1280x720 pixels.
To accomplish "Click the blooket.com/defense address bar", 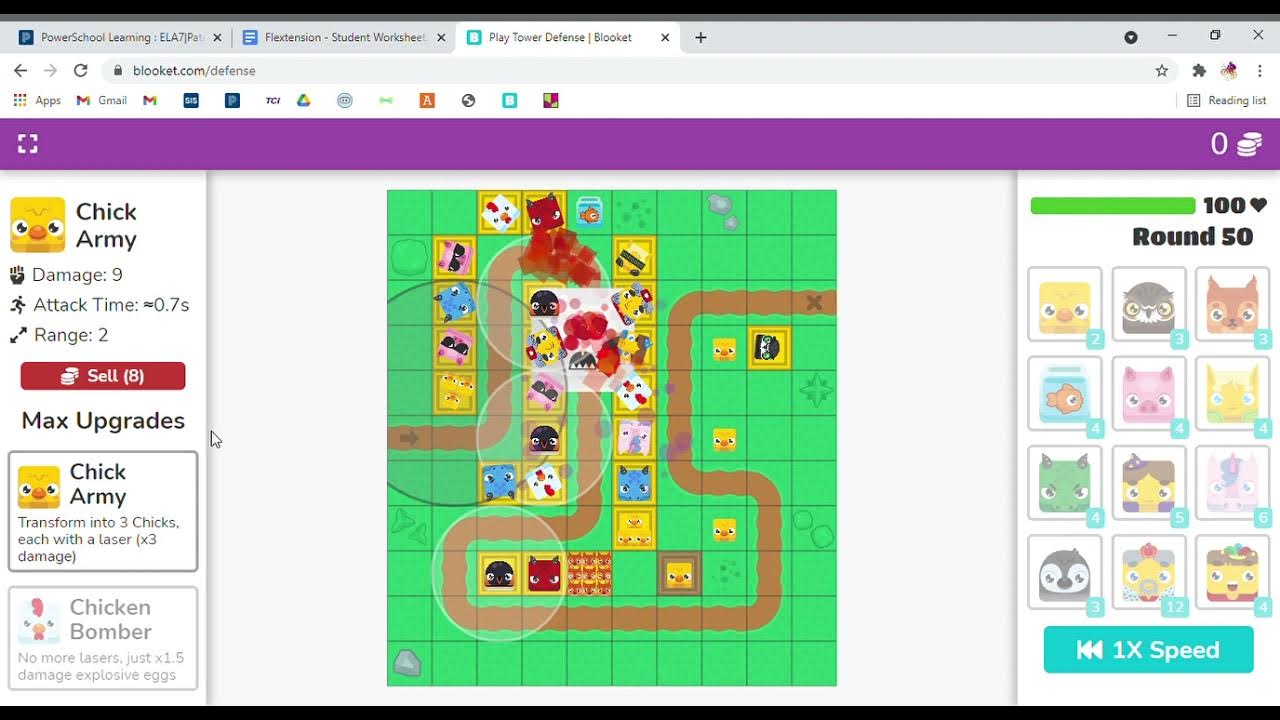I will click(x=640, y=70).
